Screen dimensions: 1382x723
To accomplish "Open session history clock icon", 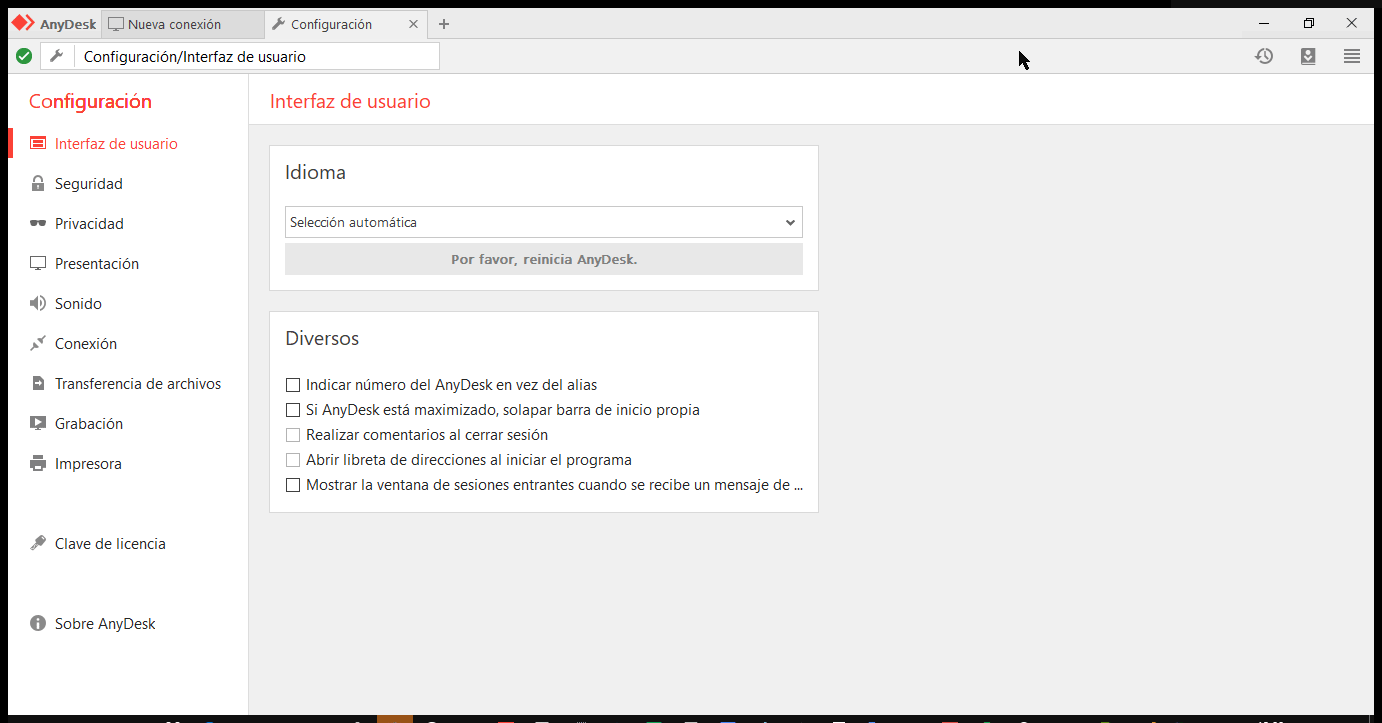I will (1264, 56).
